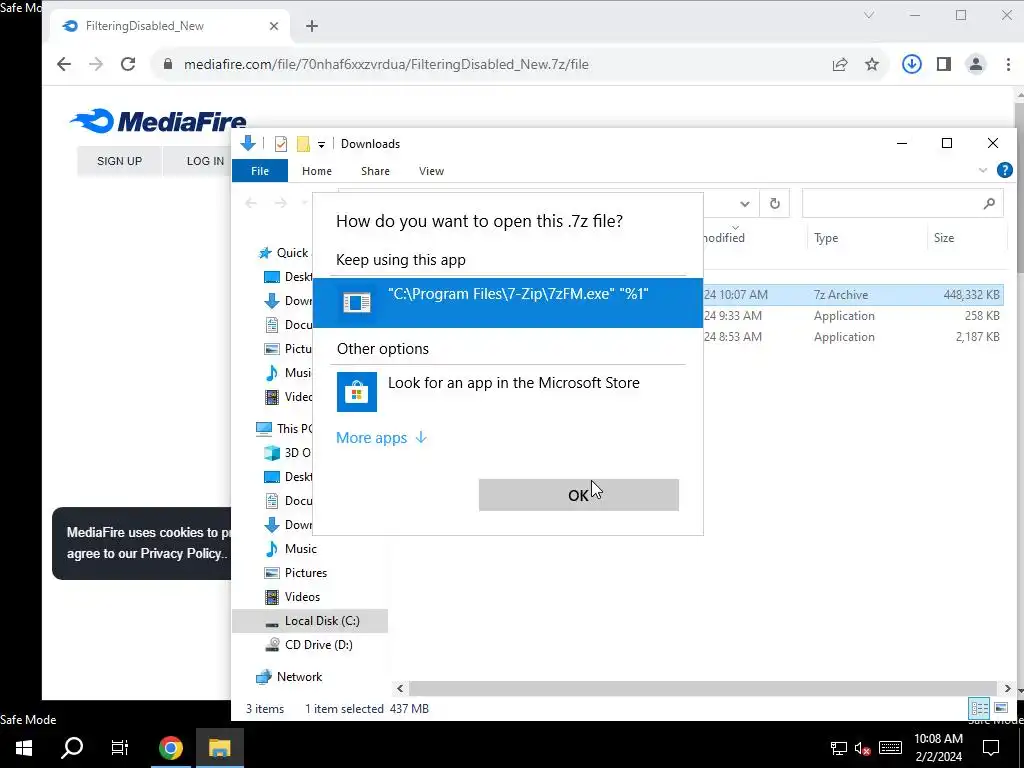This screenshot has width=1024, height=768.
Task: Open the notification center icon
Action: coord(991,748)
